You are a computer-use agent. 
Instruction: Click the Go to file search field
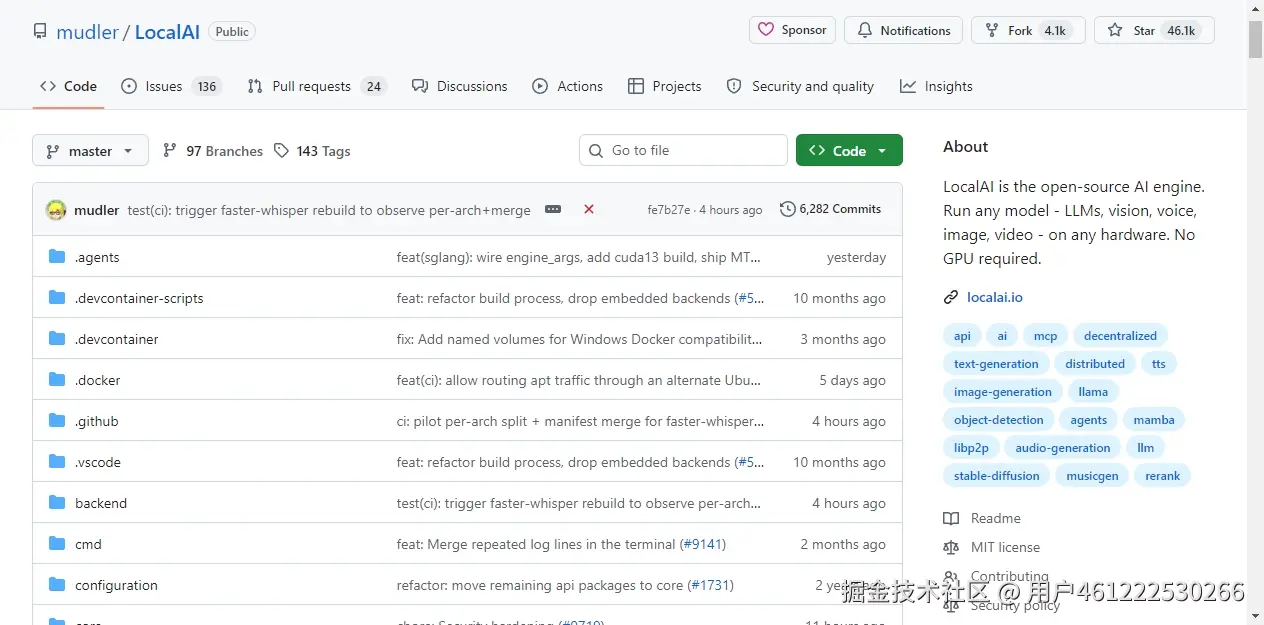(x=683, y=150)
